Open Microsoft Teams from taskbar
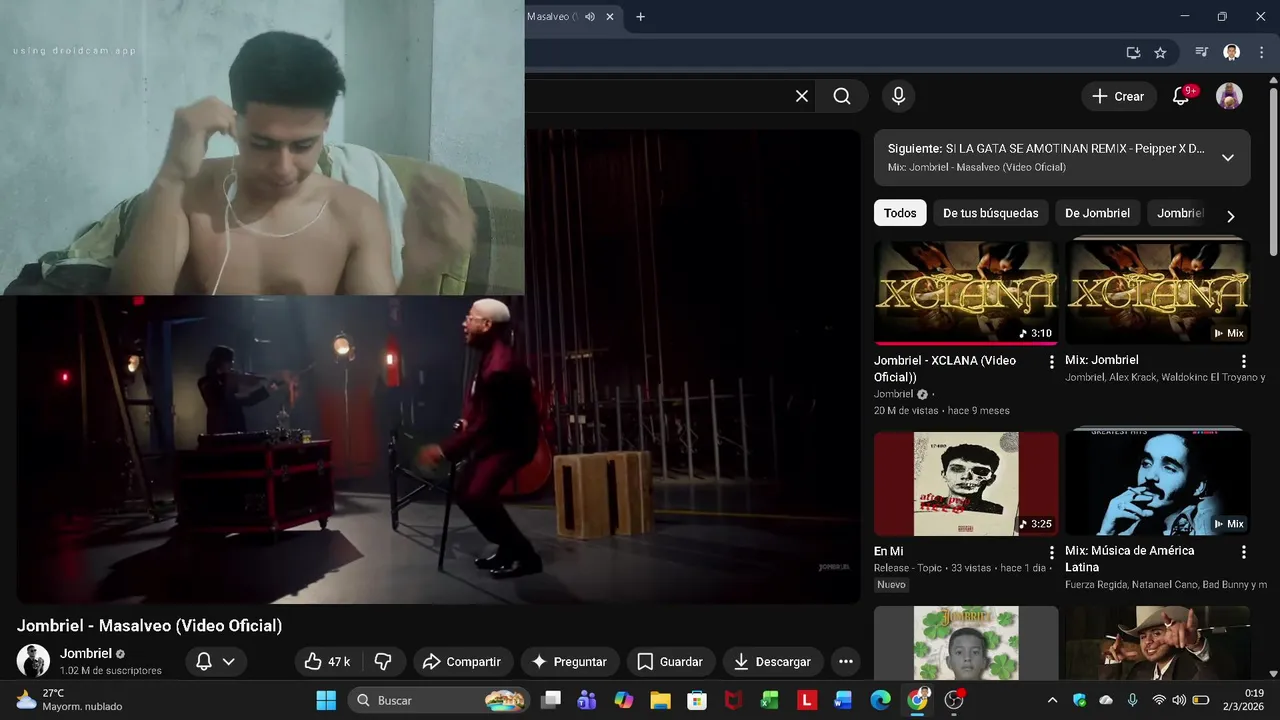The image size is (1280, 720). (x=587, y=700)
